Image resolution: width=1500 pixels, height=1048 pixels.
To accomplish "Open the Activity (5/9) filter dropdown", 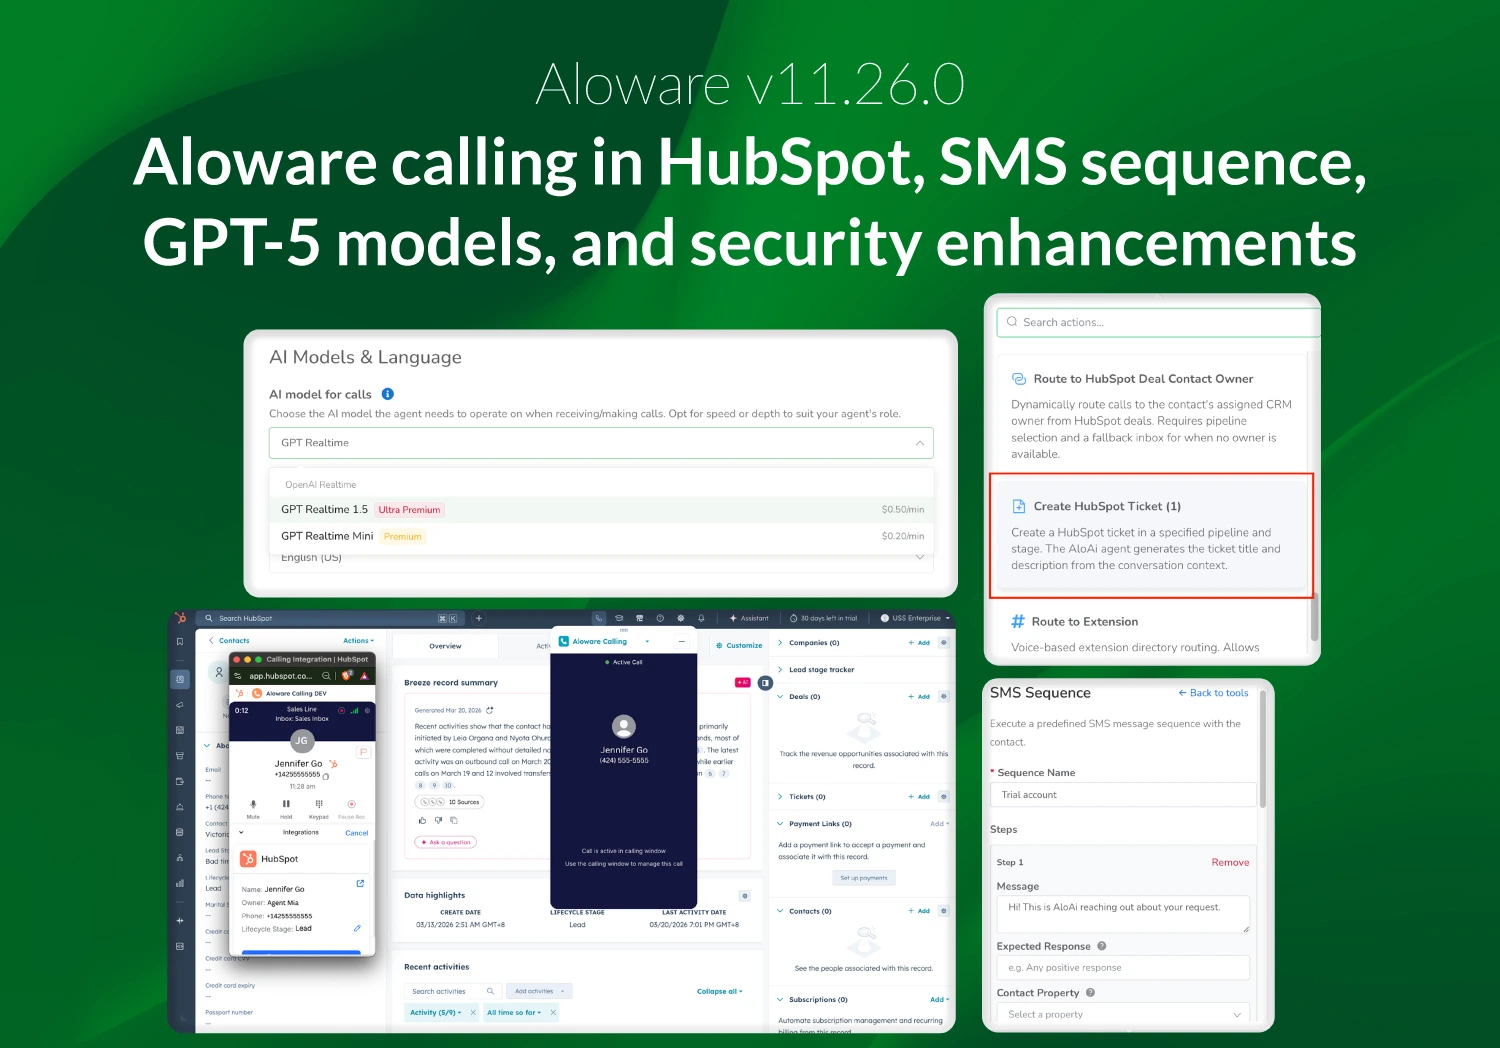I will [x=435, y=1012].
